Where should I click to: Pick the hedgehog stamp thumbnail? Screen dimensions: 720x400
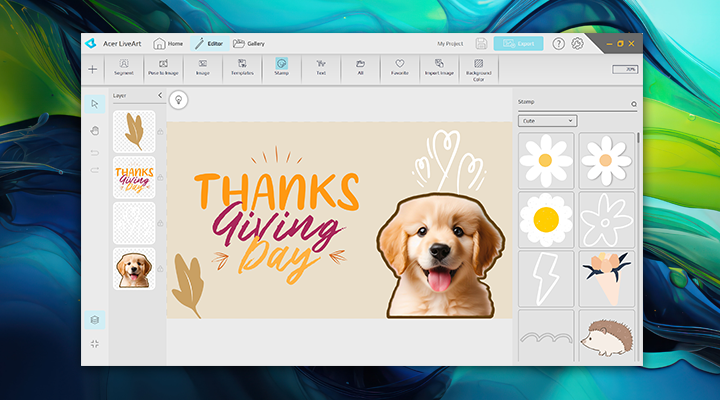606,336
